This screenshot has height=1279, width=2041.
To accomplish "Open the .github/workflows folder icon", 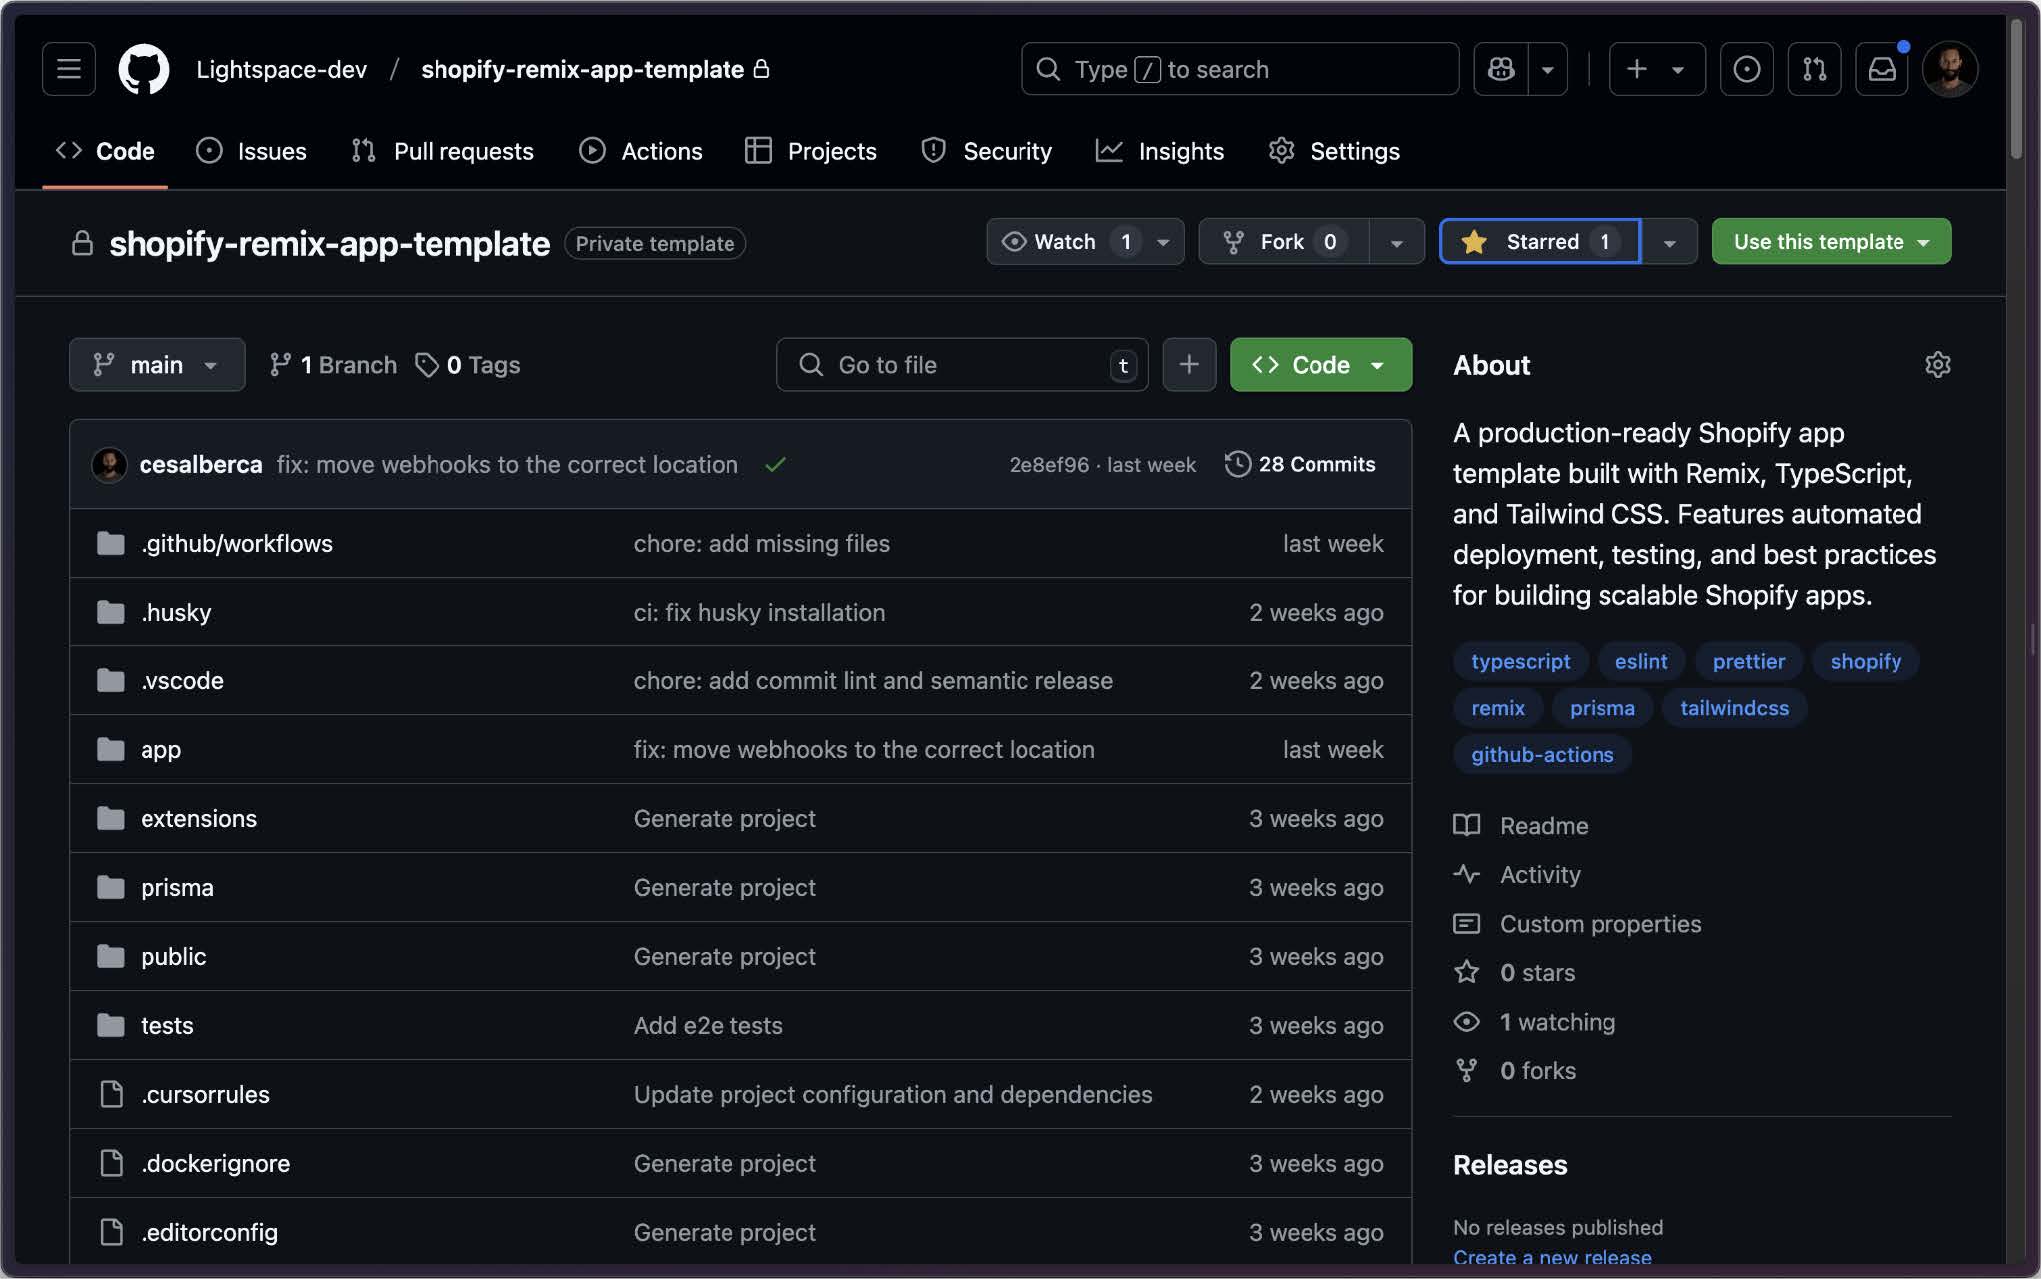I will point(111,544).
